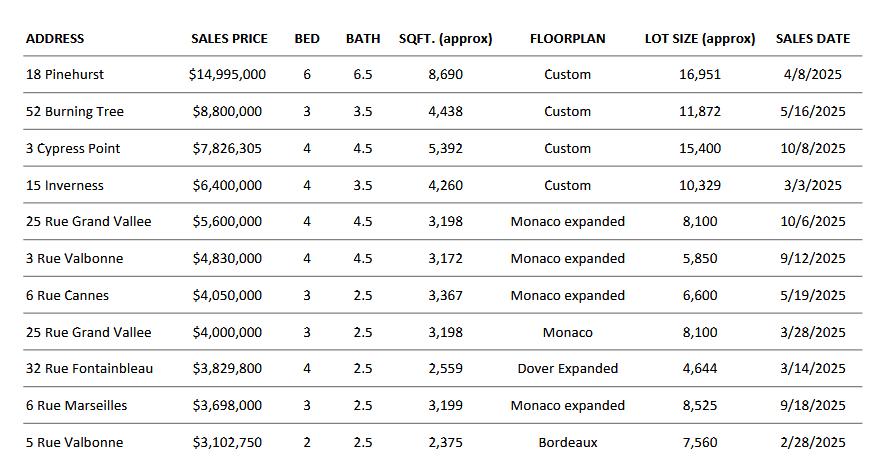
Task: Click the ADDRESS column header
Action: tap(55, 39)
